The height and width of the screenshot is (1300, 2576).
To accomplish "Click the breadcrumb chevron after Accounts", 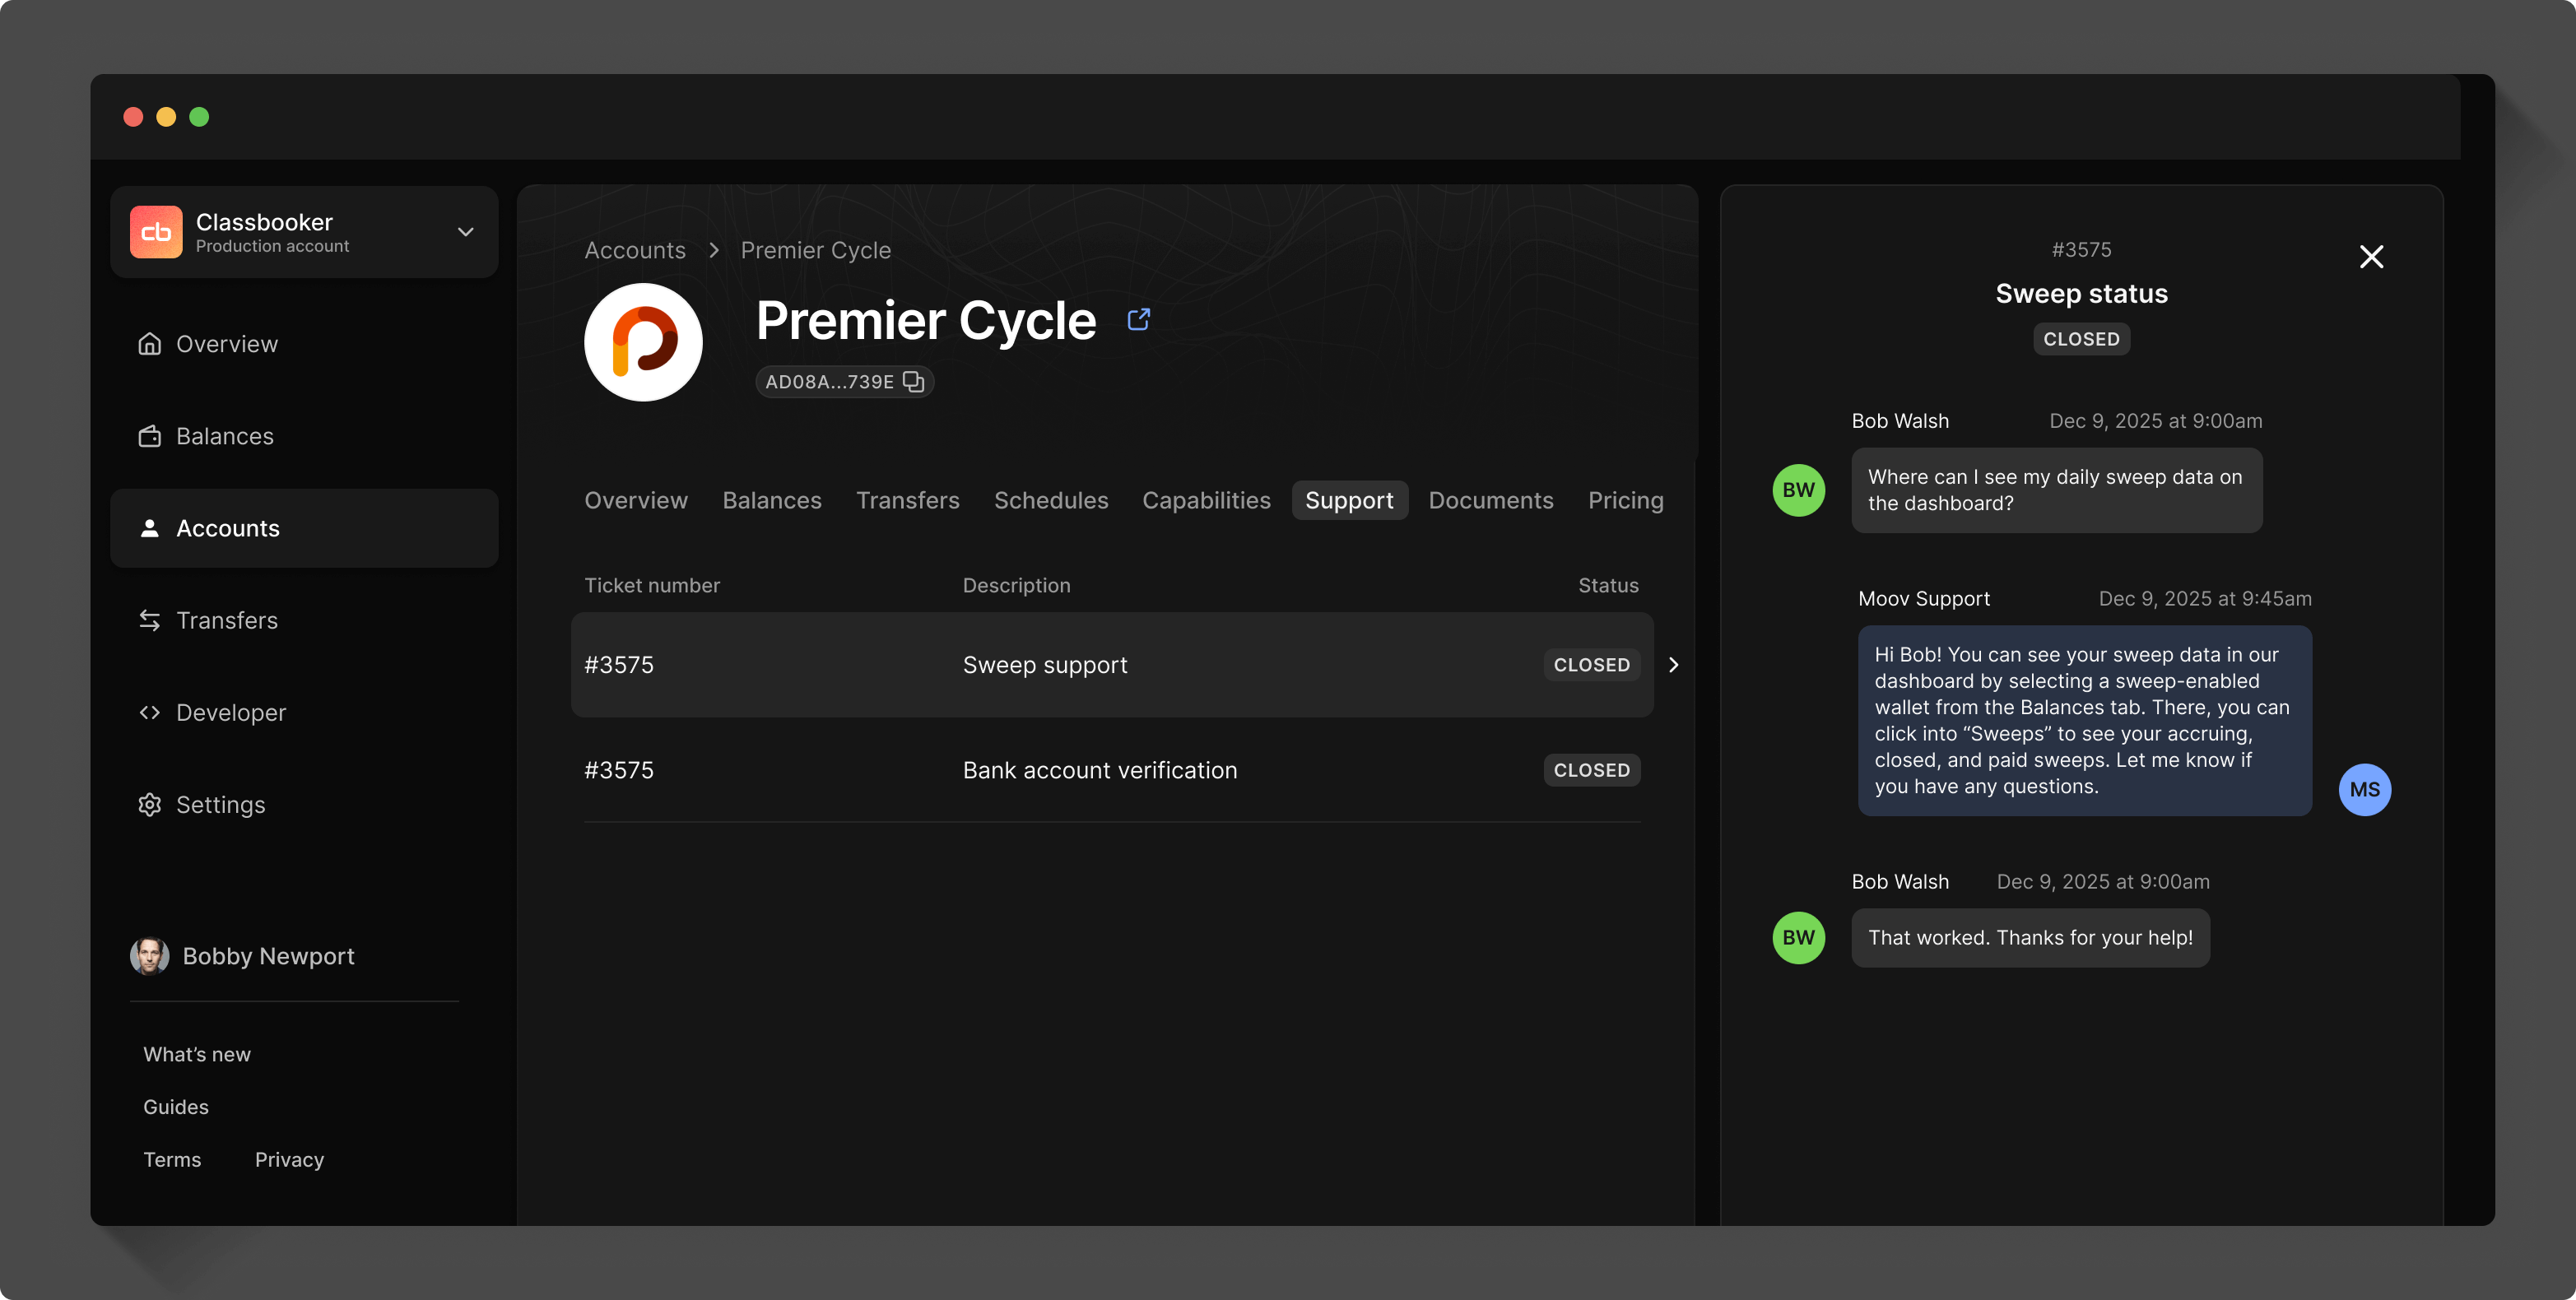I will tap(714, 251).
